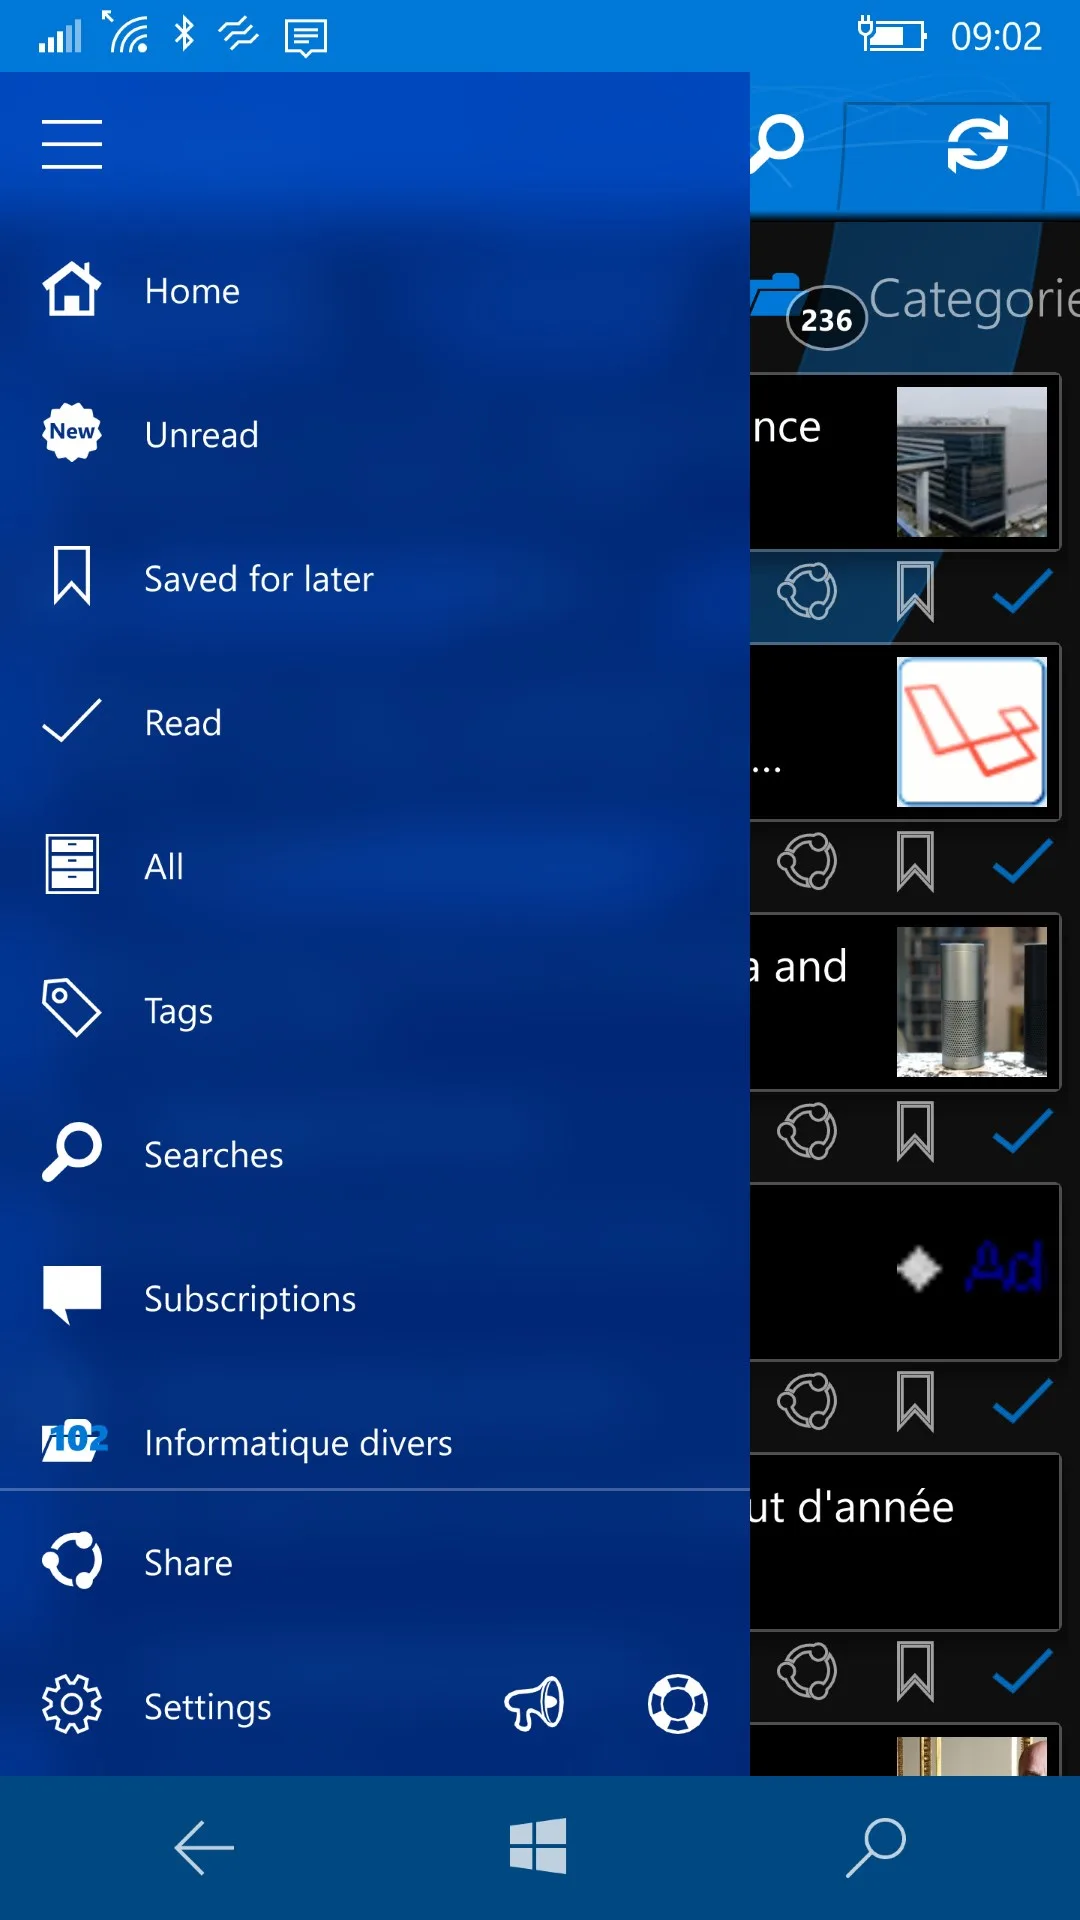Tap the Windows Start button
Viewport: 1080px width, 1920px height.
click(x=538, y=1846)
